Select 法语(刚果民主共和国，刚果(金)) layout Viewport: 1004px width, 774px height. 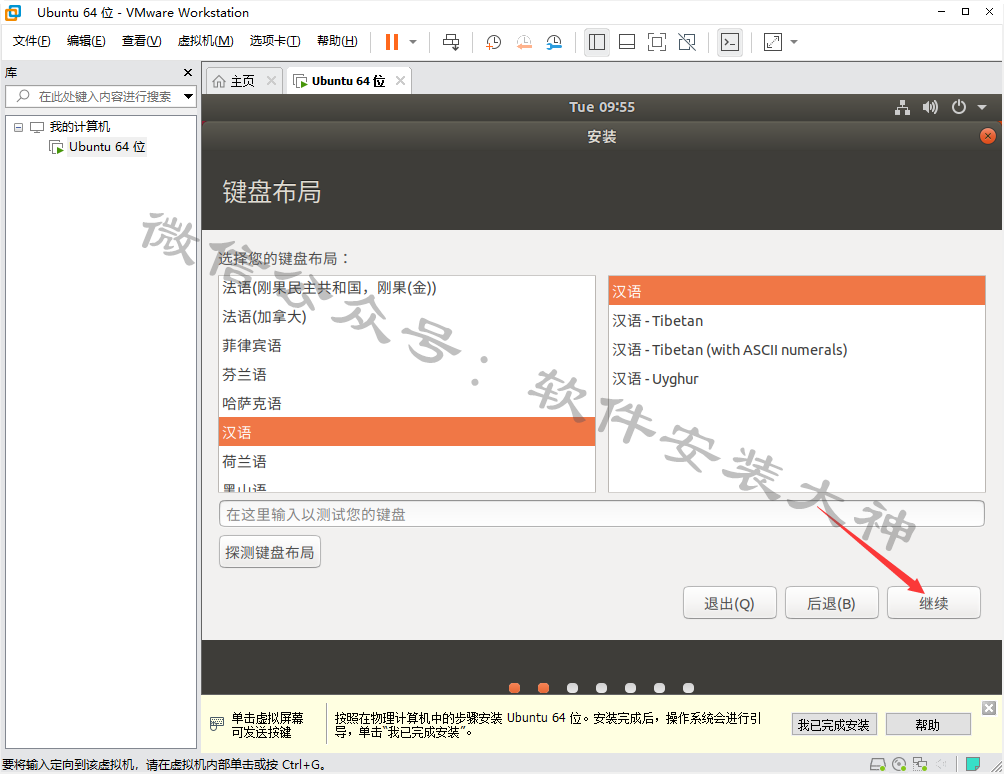(x=407, y=288)
